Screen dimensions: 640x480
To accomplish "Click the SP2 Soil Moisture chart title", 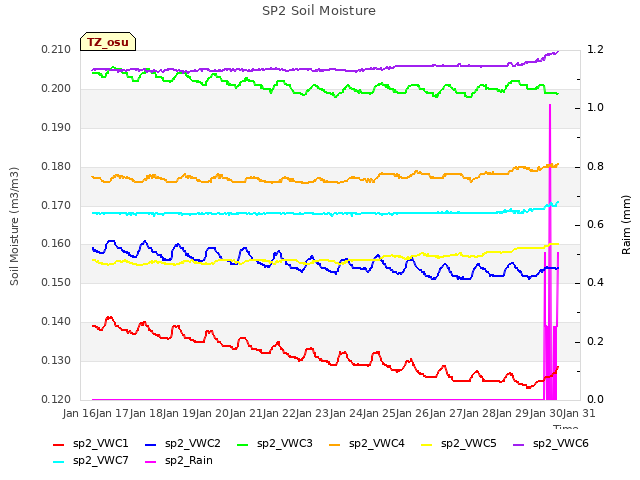I will tap(319, 11).
